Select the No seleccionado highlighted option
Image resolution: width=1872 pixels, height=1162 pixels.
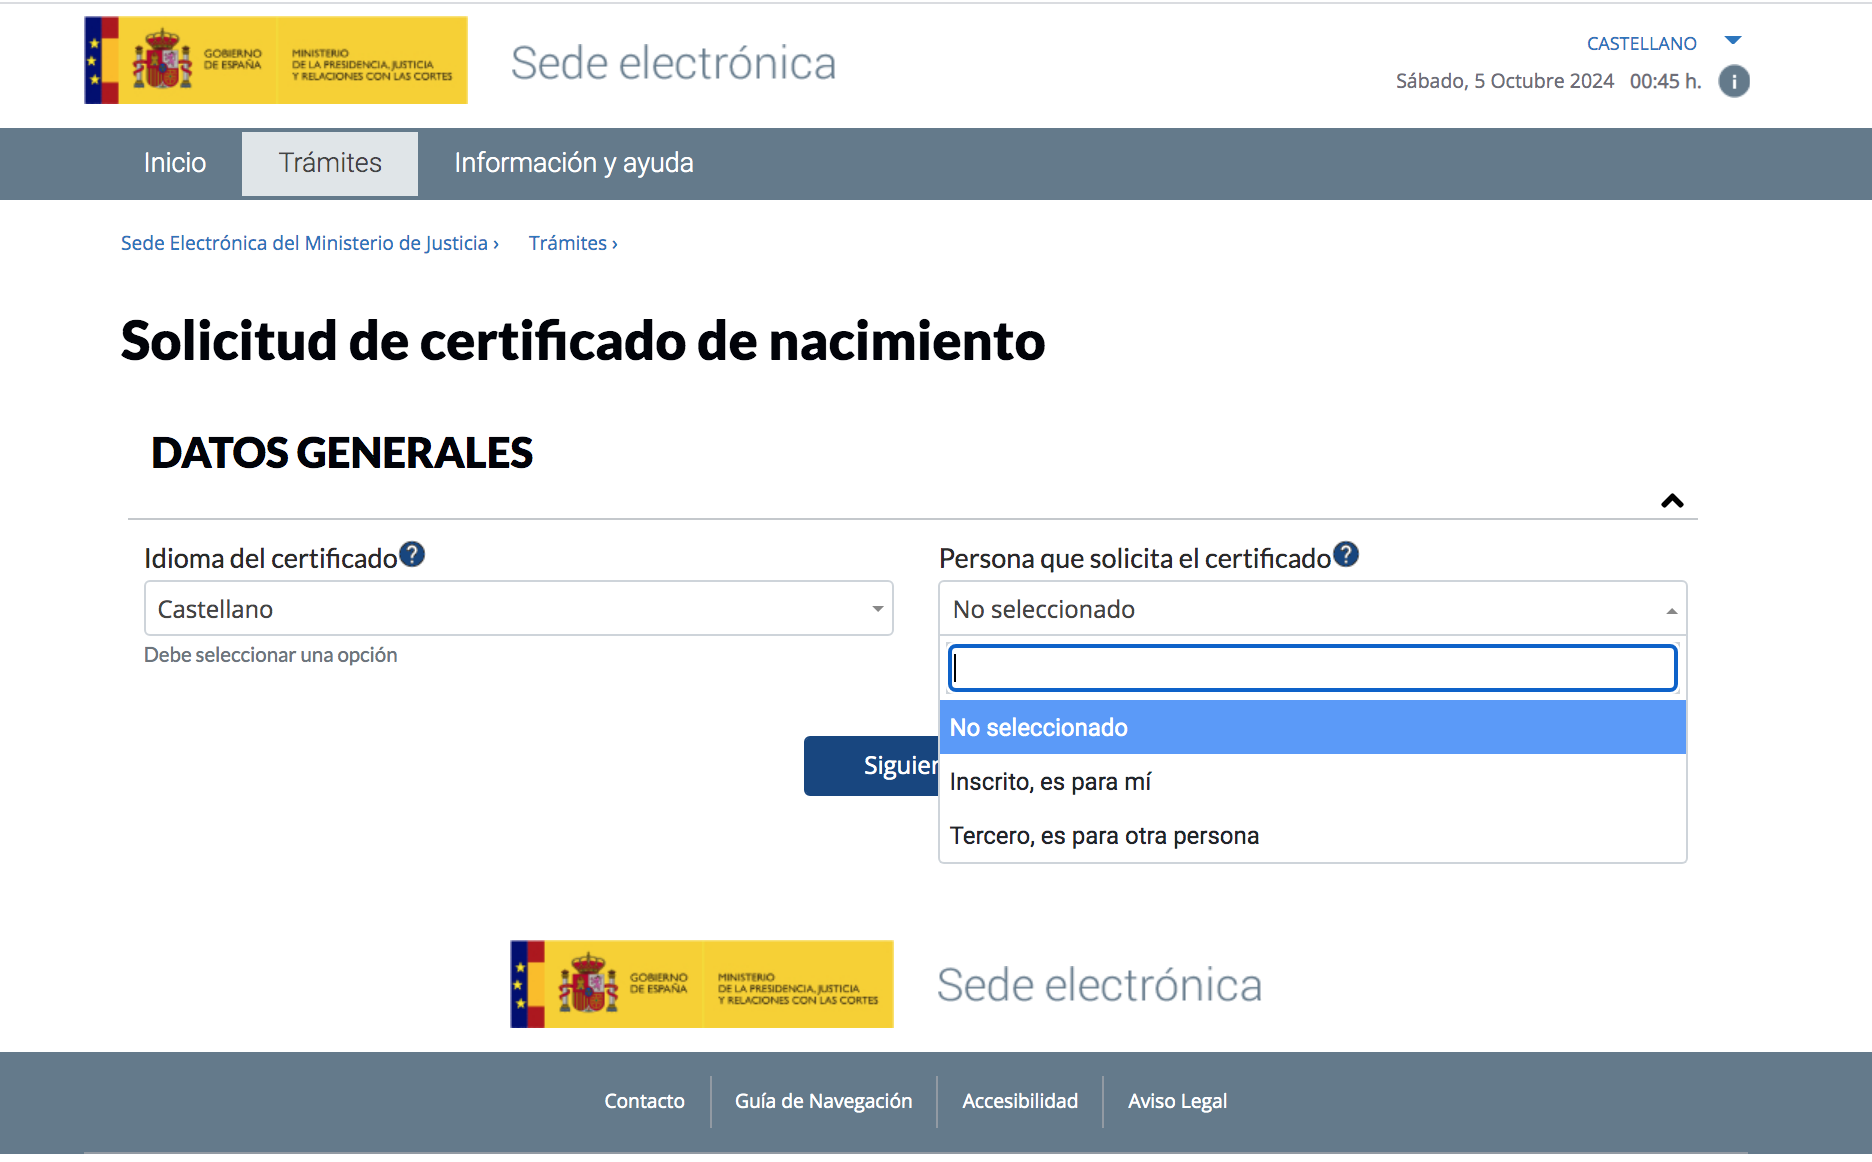(1038, 727)
